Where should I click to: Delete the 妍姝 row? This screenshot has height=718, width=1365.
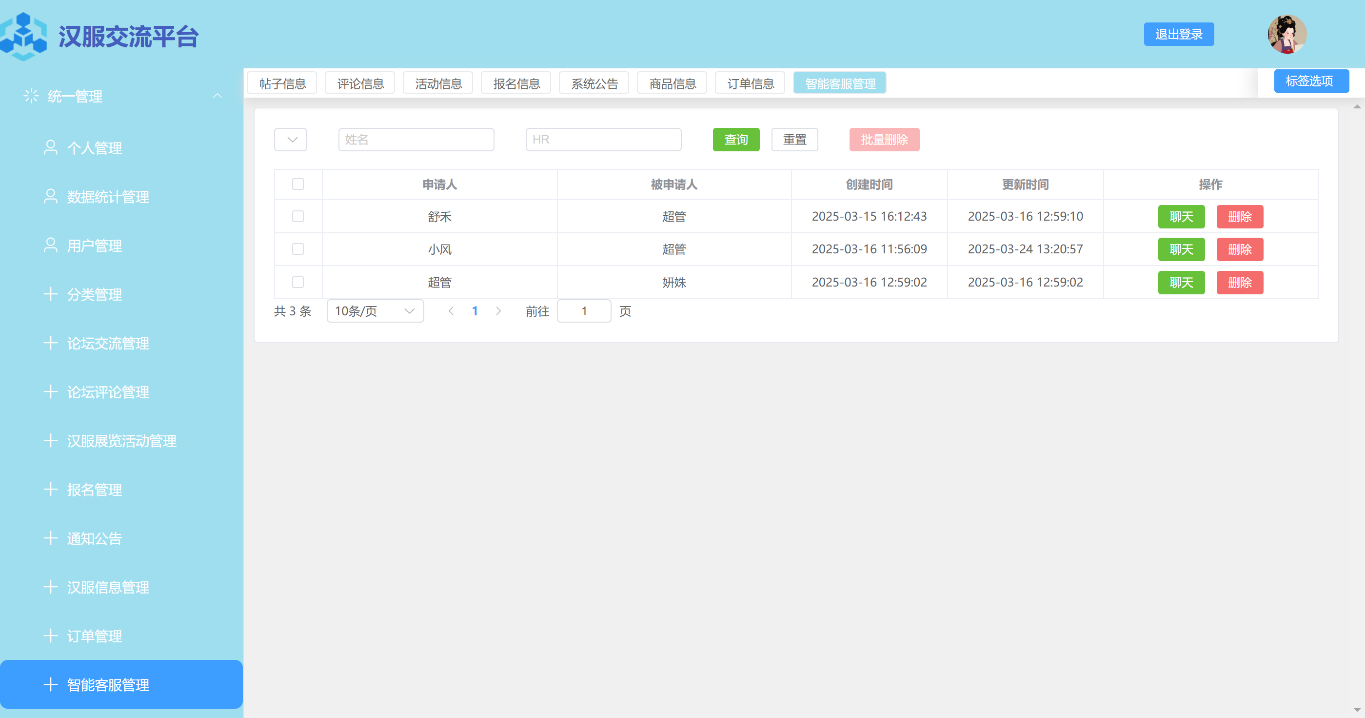[x=1240, y=282]
